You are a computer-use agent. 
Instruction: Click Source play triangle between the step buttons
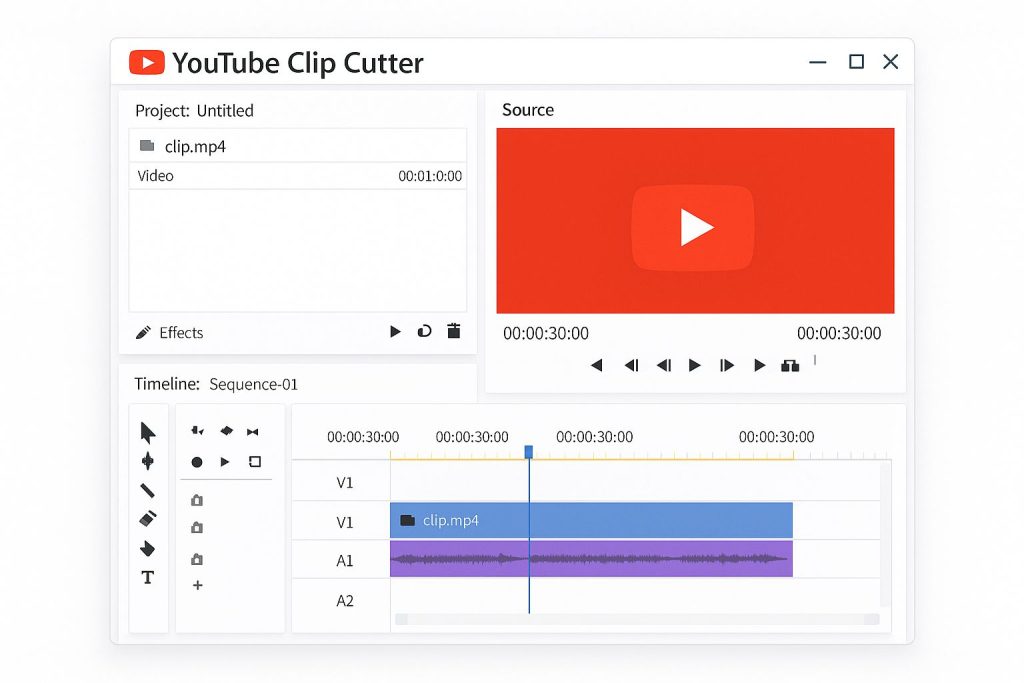(695, 365)
